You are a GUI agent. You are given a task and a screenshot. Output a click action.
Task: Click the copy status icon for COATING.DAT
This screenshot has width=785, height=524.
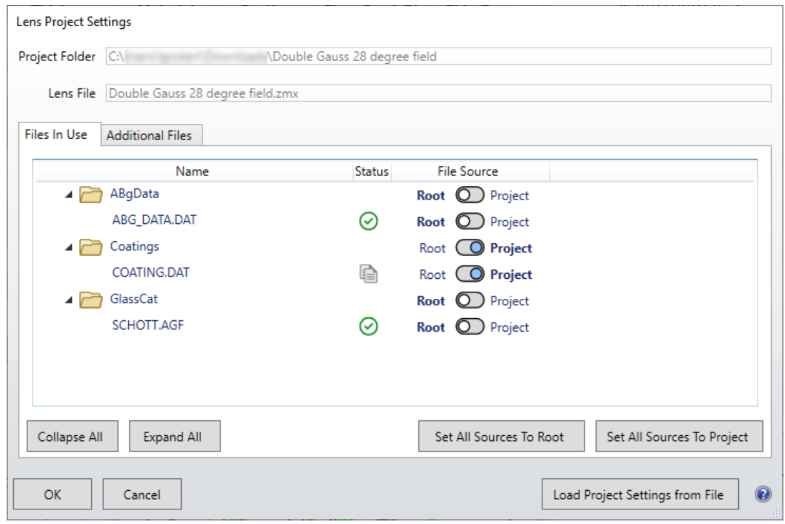[368, 274]
